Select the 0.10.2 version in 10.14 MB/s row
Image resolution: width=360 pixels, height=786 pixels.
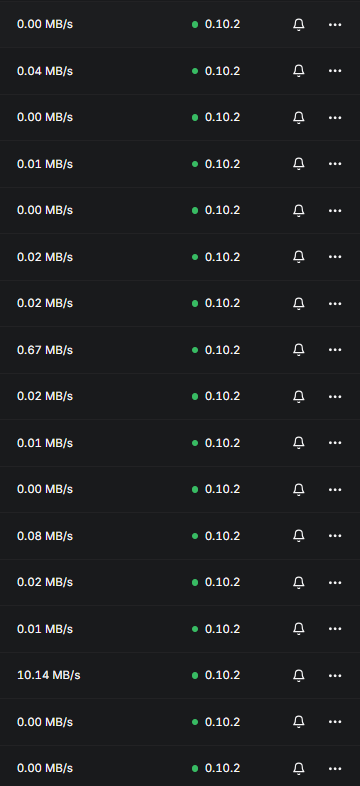[x=223, y=675]
